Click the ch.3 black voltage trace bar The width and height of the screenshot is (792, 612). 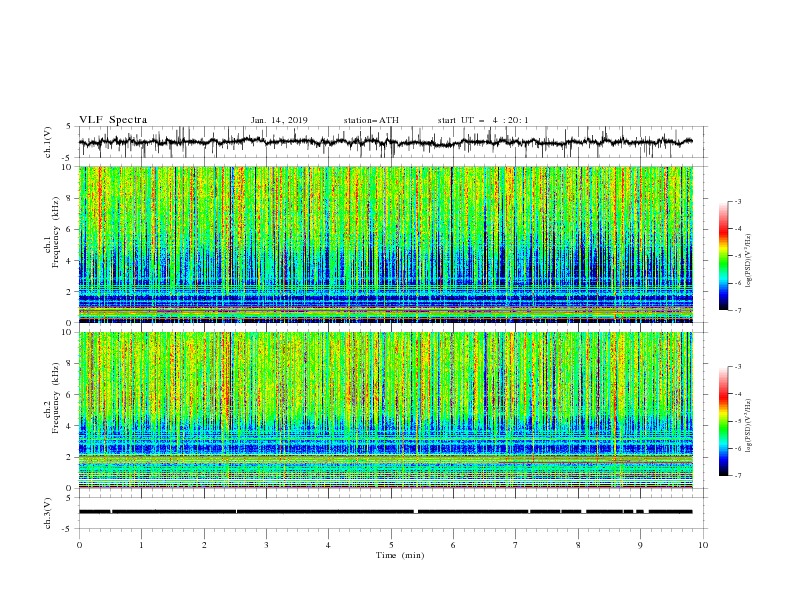(x=385, y=512)
